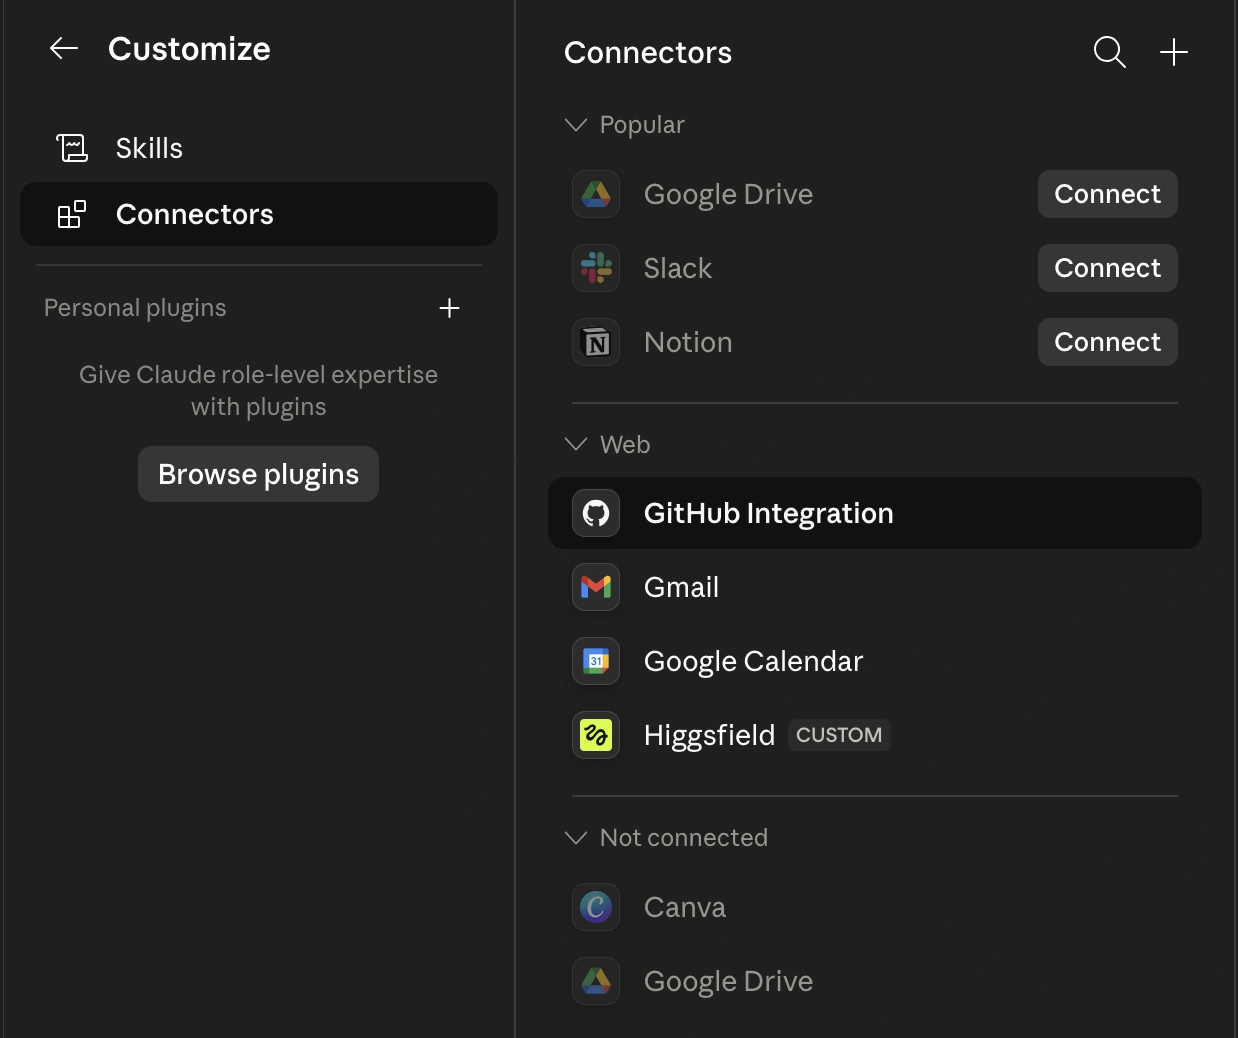Viewport: 1238px width, 1038px height.
Task: Open the Higgsfield connector entry
Action: 875,735
